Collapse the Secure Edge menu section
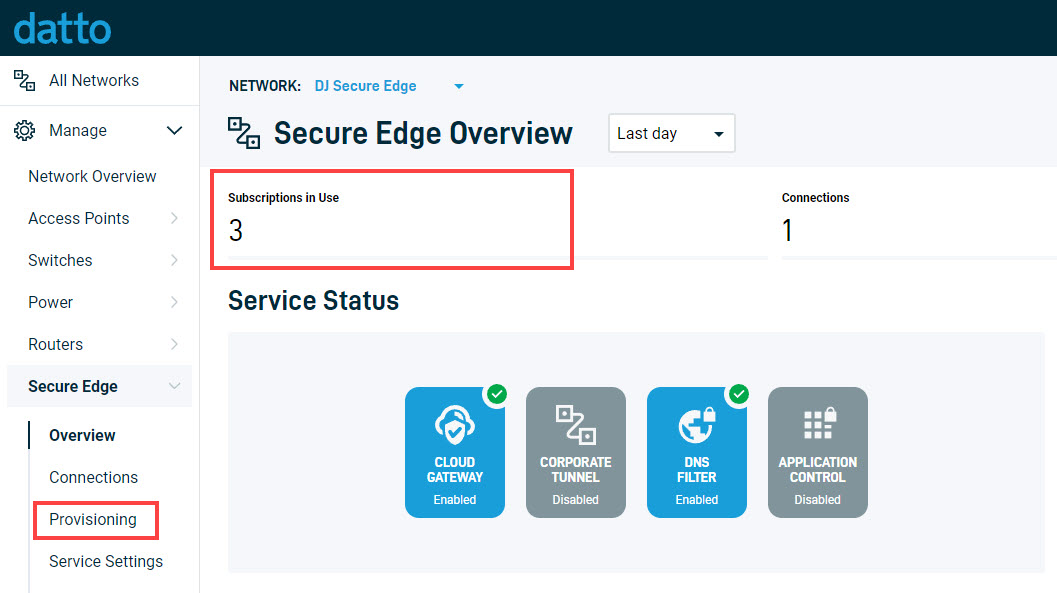Image resolution: width=1057 pixels, height=593 pixels. coord(175,386)
